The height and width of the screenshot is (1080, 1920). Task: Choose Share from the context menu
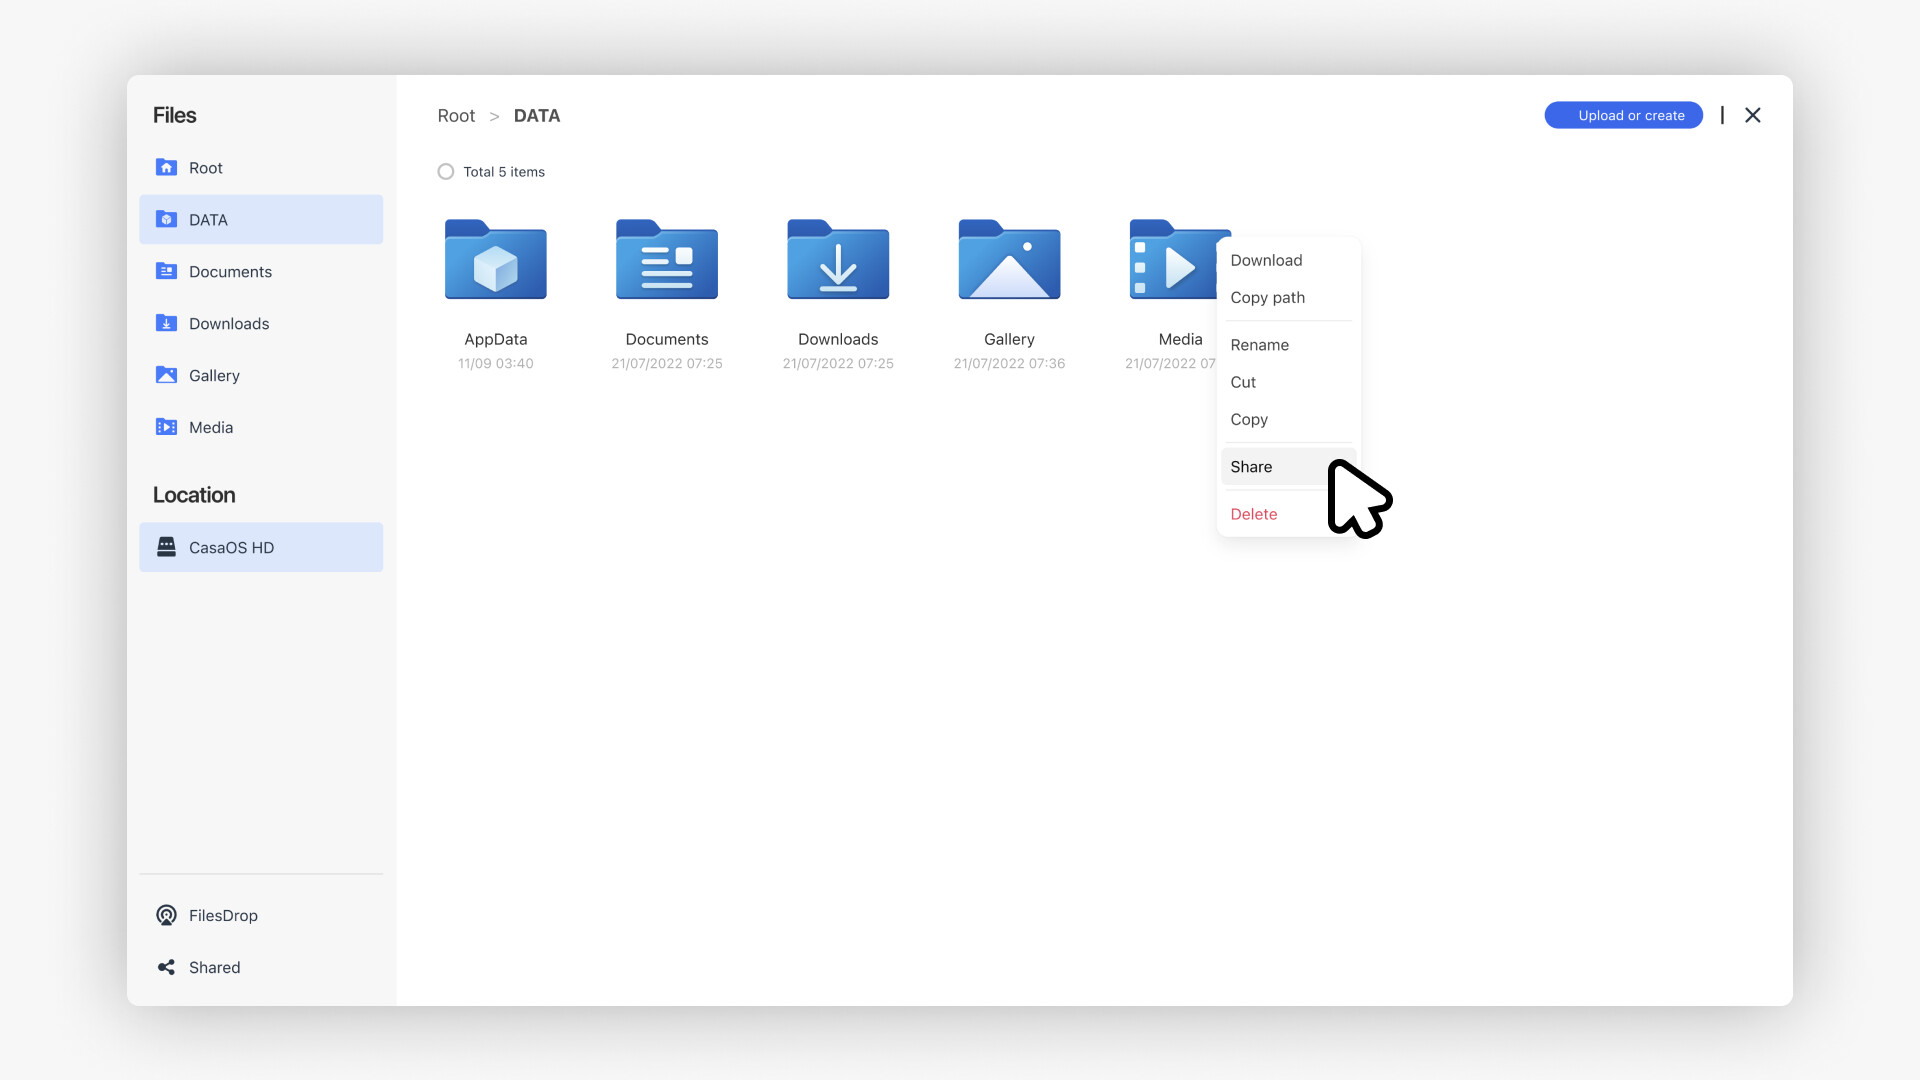coord(1251,467)
